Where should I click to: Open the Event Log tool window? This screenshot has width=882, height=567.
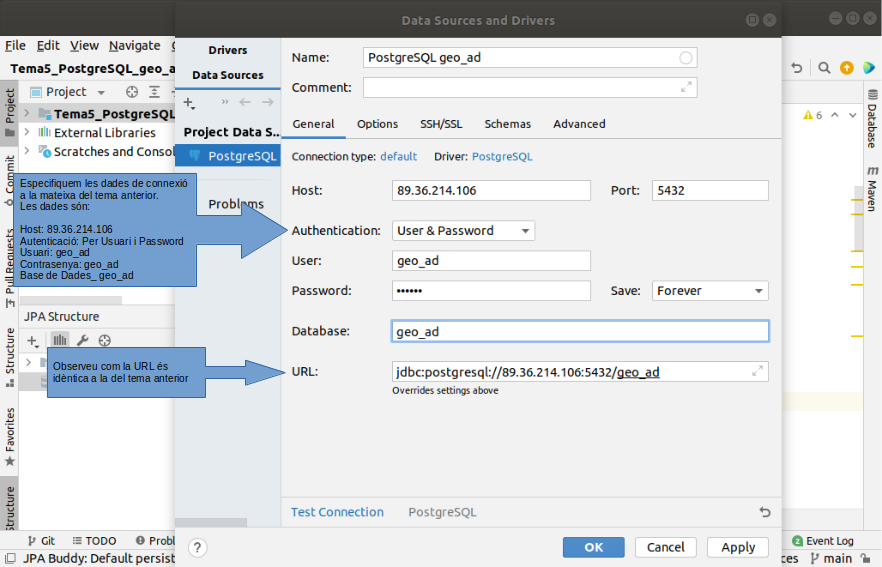click(x=823, y=541)
